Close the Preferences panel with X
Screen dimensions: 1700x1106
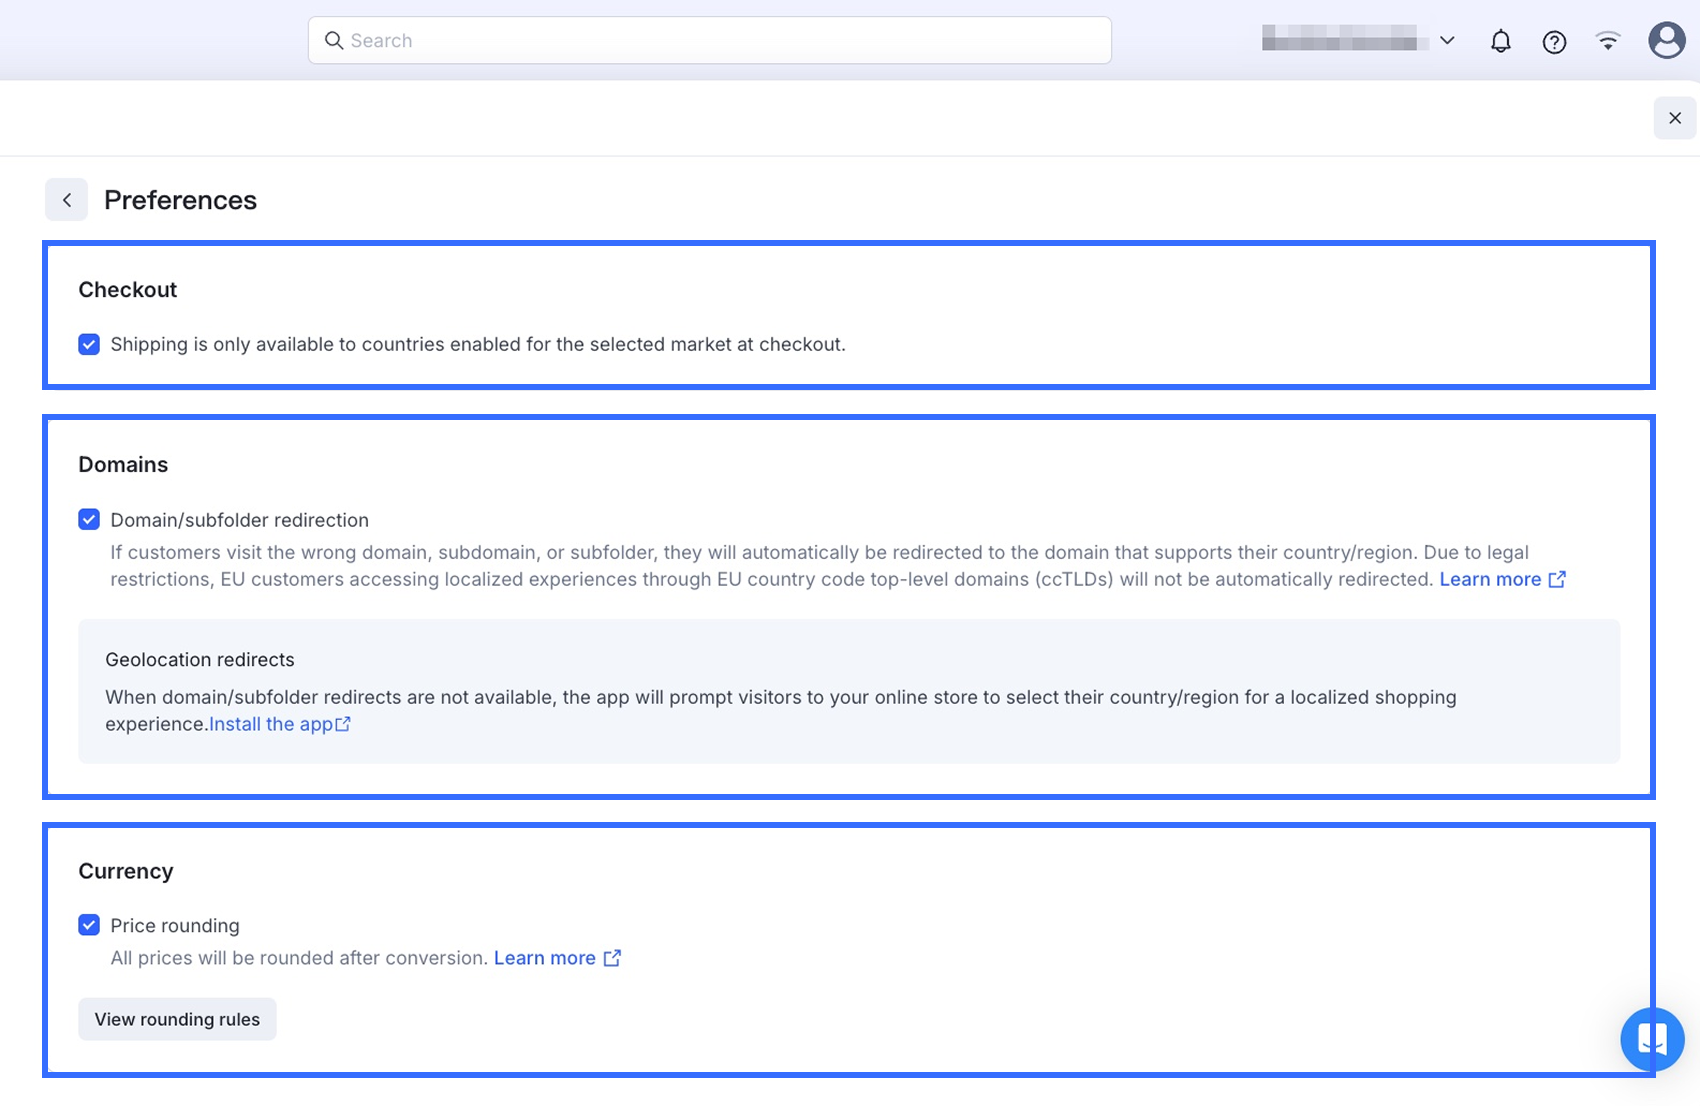tap(1675, 118)
